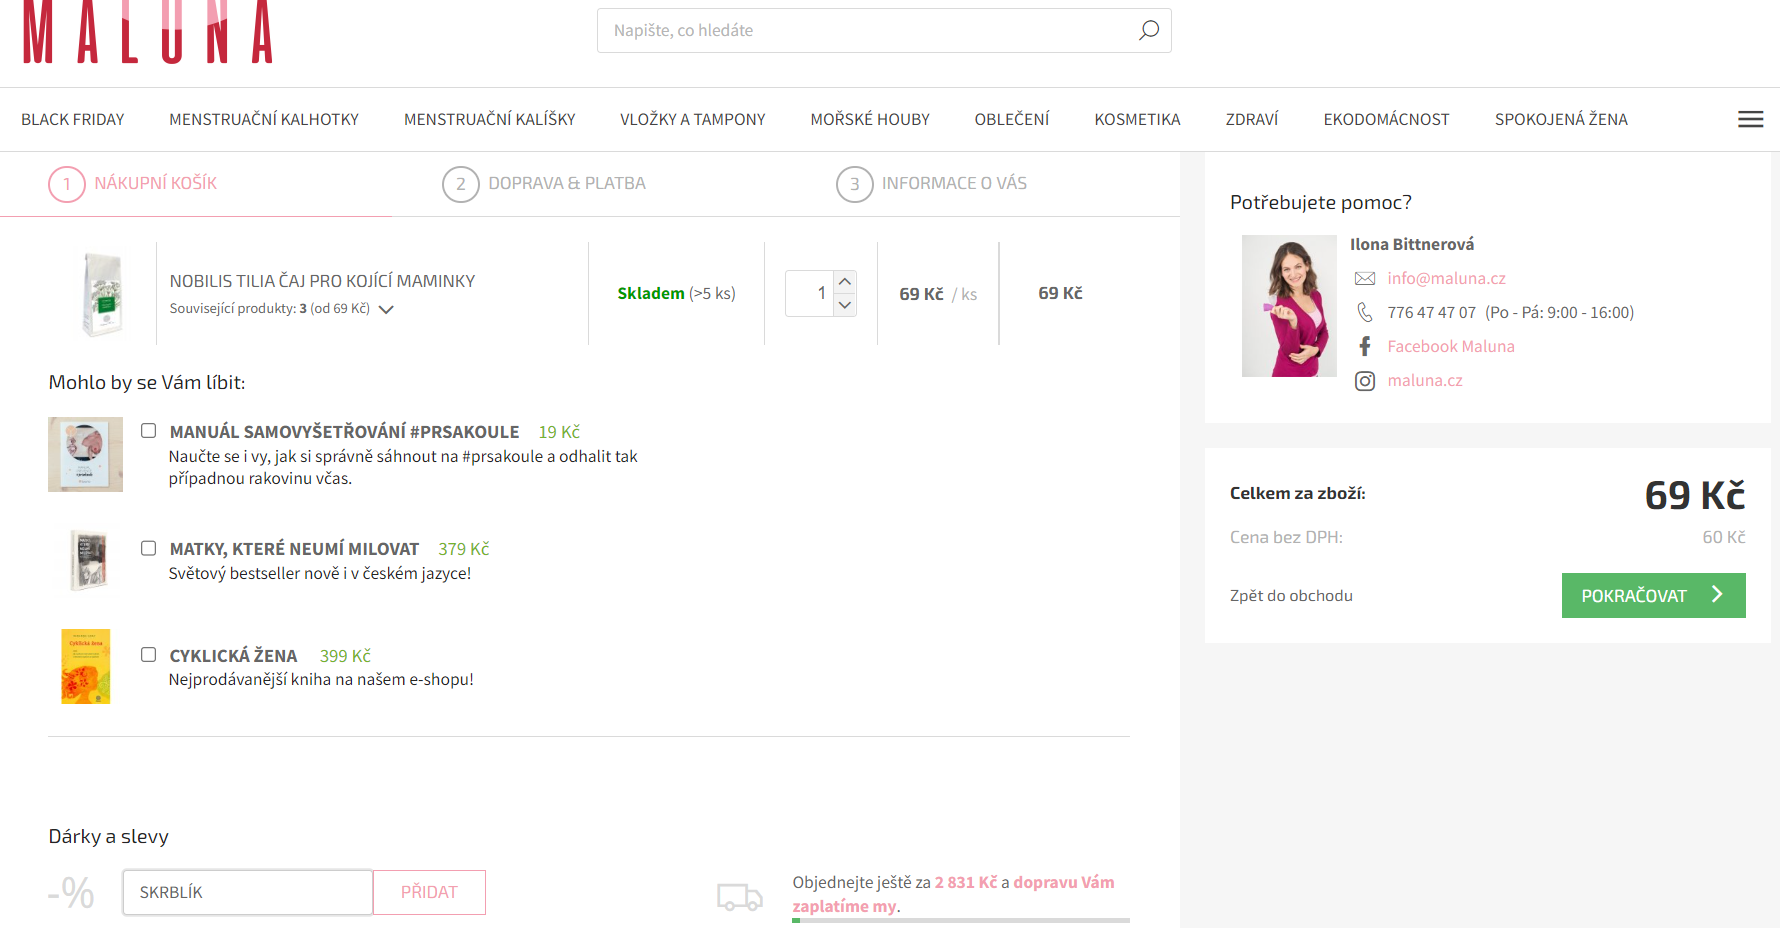Click the search magnifier icon
This screenshot has height=928, width=1780.
pyautogui.click(x=1149, y=30)
